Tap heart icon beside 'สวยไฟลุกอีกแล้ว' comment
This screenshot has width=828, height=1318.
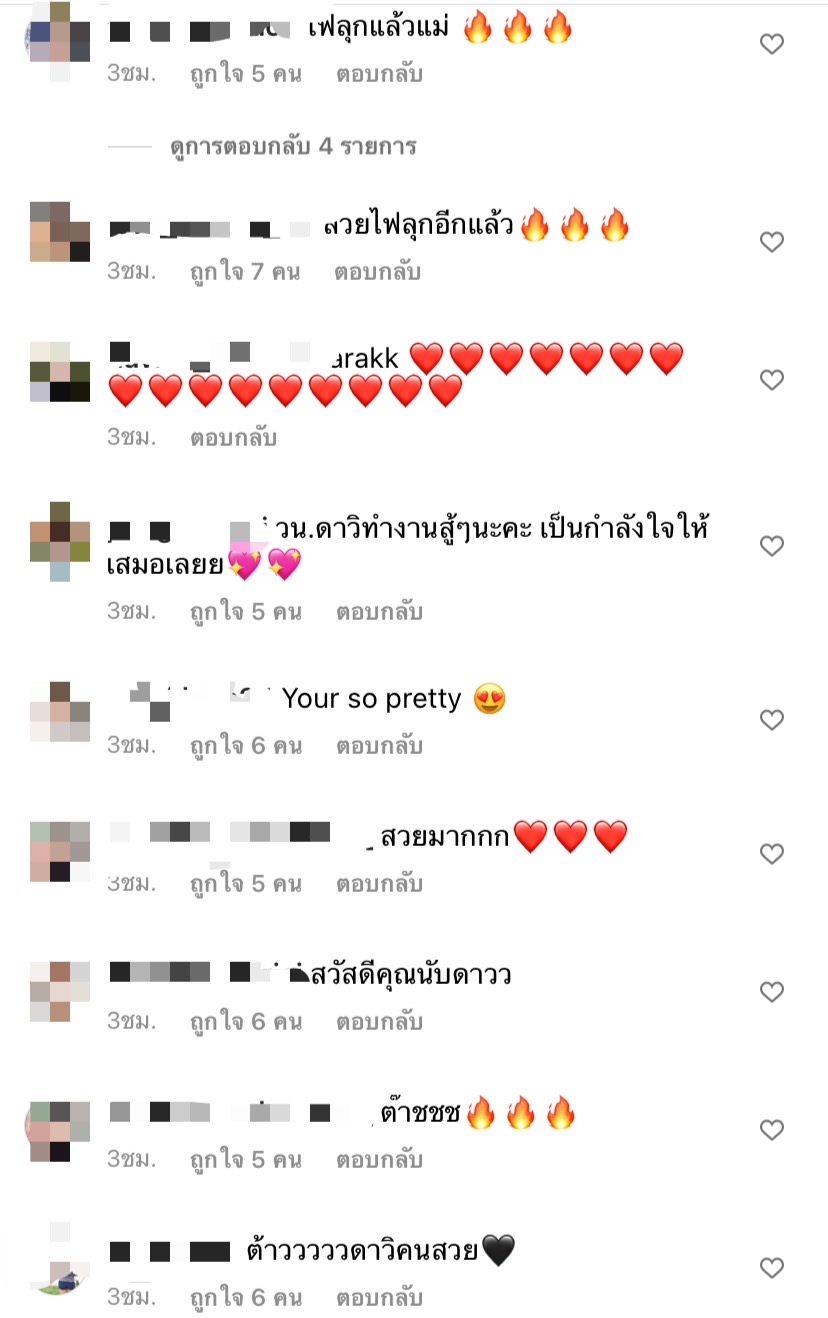(772, 242)
